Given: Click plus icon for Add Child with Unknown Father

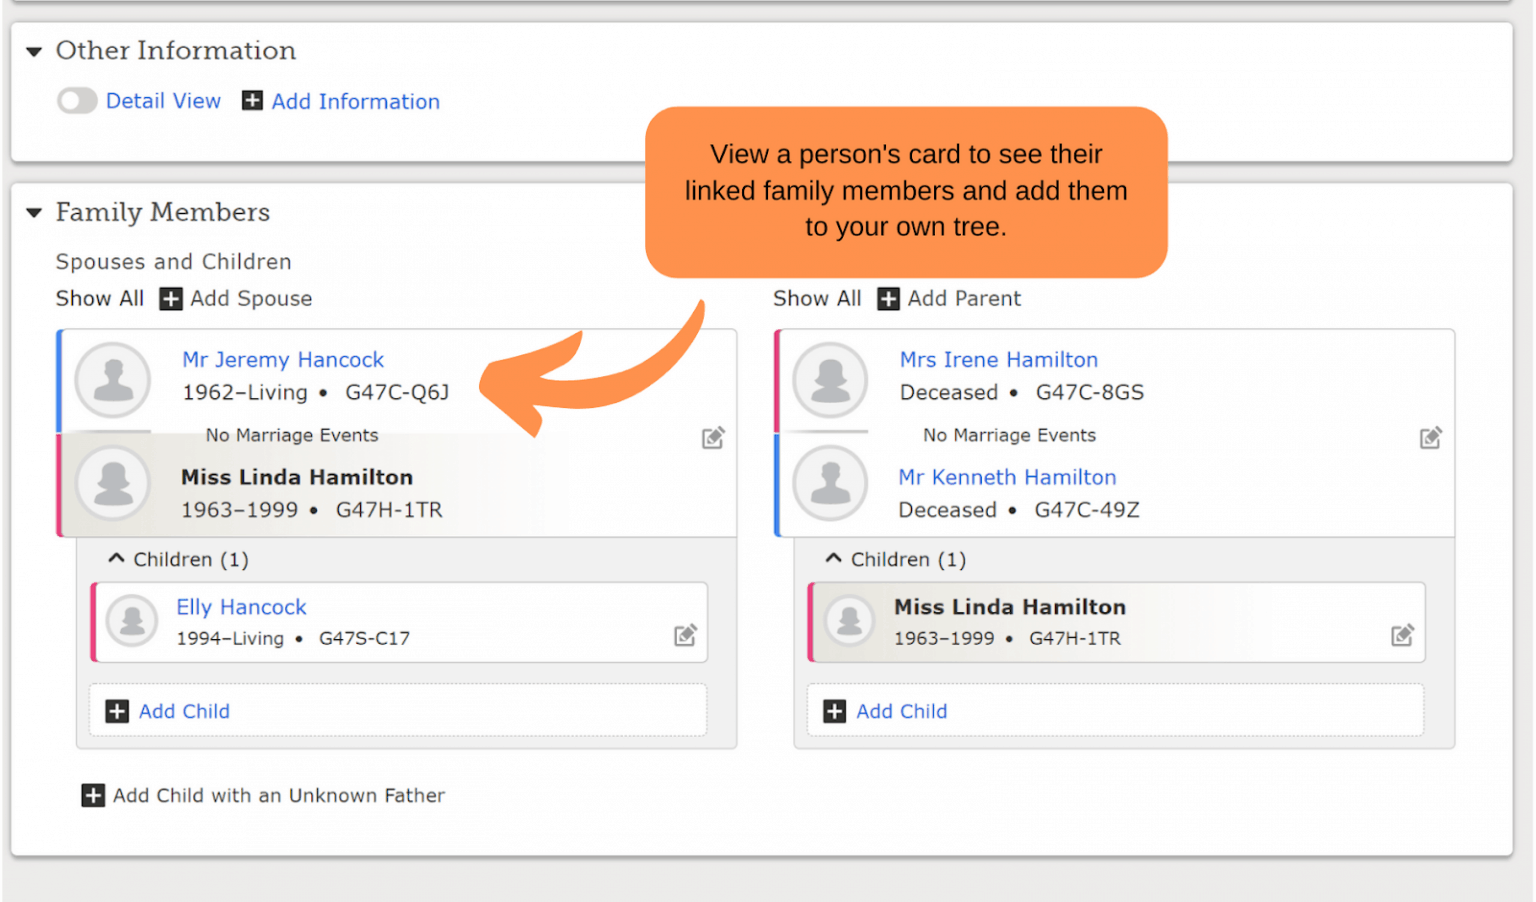Looking at the screenshot, I should [x=93, y=795].
